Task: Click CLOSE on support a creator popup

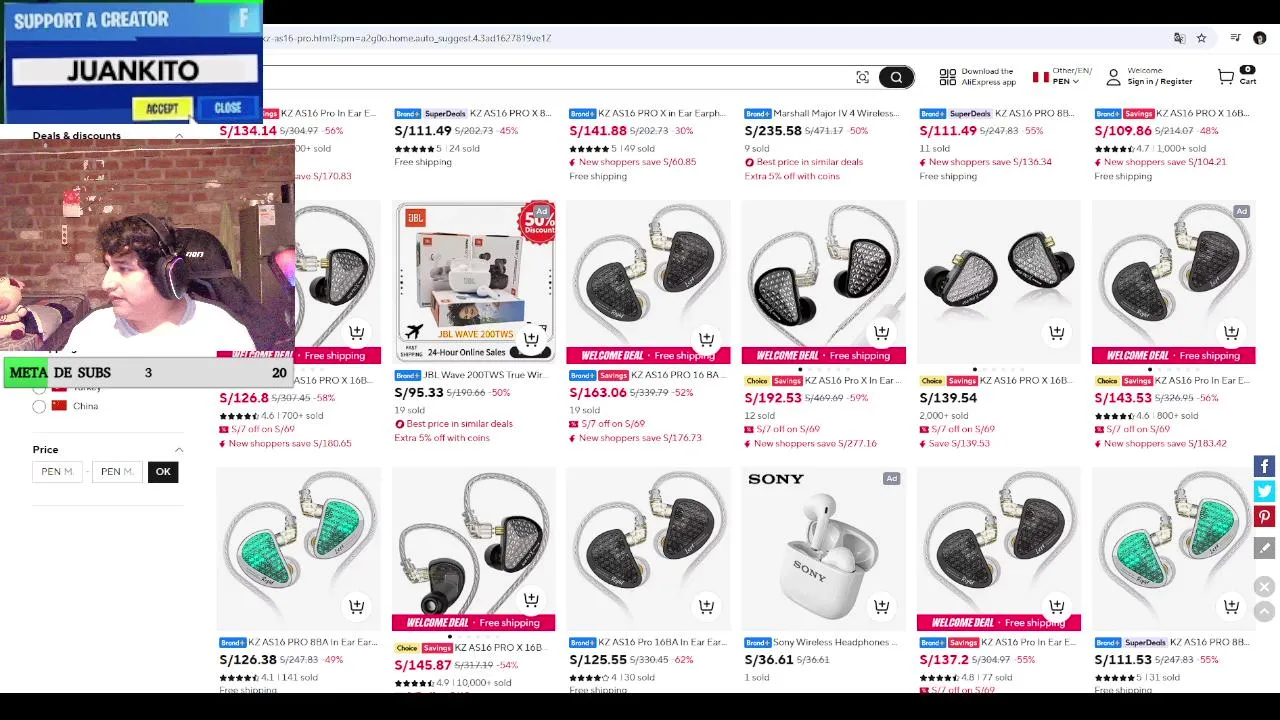Action: coord(228,108)
